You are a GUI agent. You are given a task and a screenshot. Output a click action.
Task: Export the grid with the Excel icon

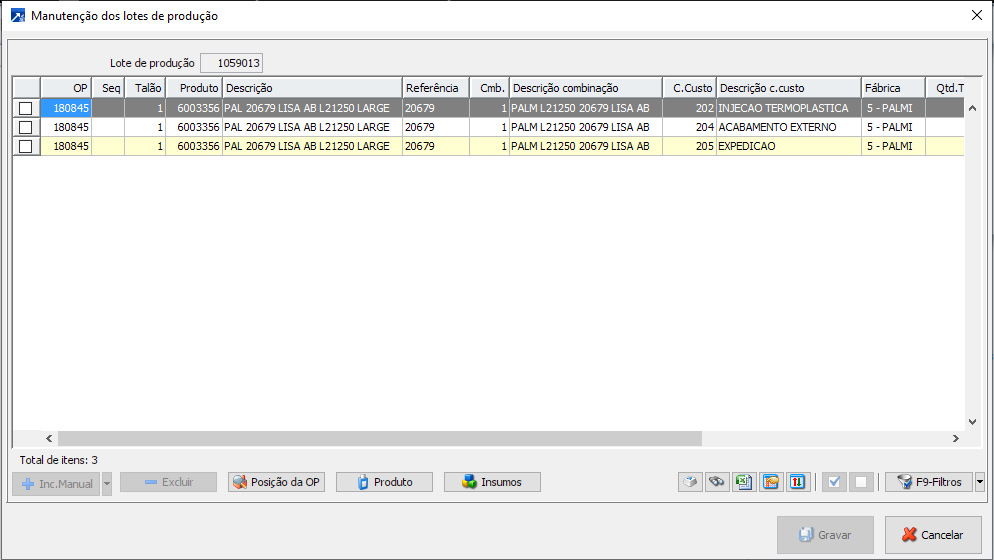744,482
